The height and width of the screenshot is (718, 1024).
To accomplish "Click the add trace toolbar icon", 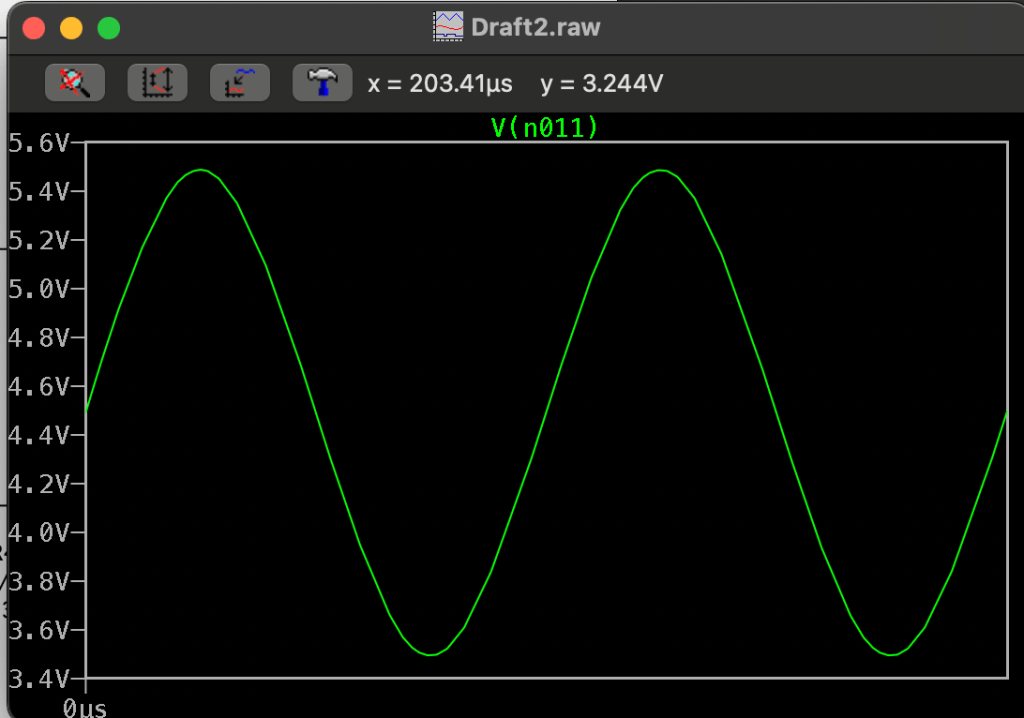I will click(239, 83).
